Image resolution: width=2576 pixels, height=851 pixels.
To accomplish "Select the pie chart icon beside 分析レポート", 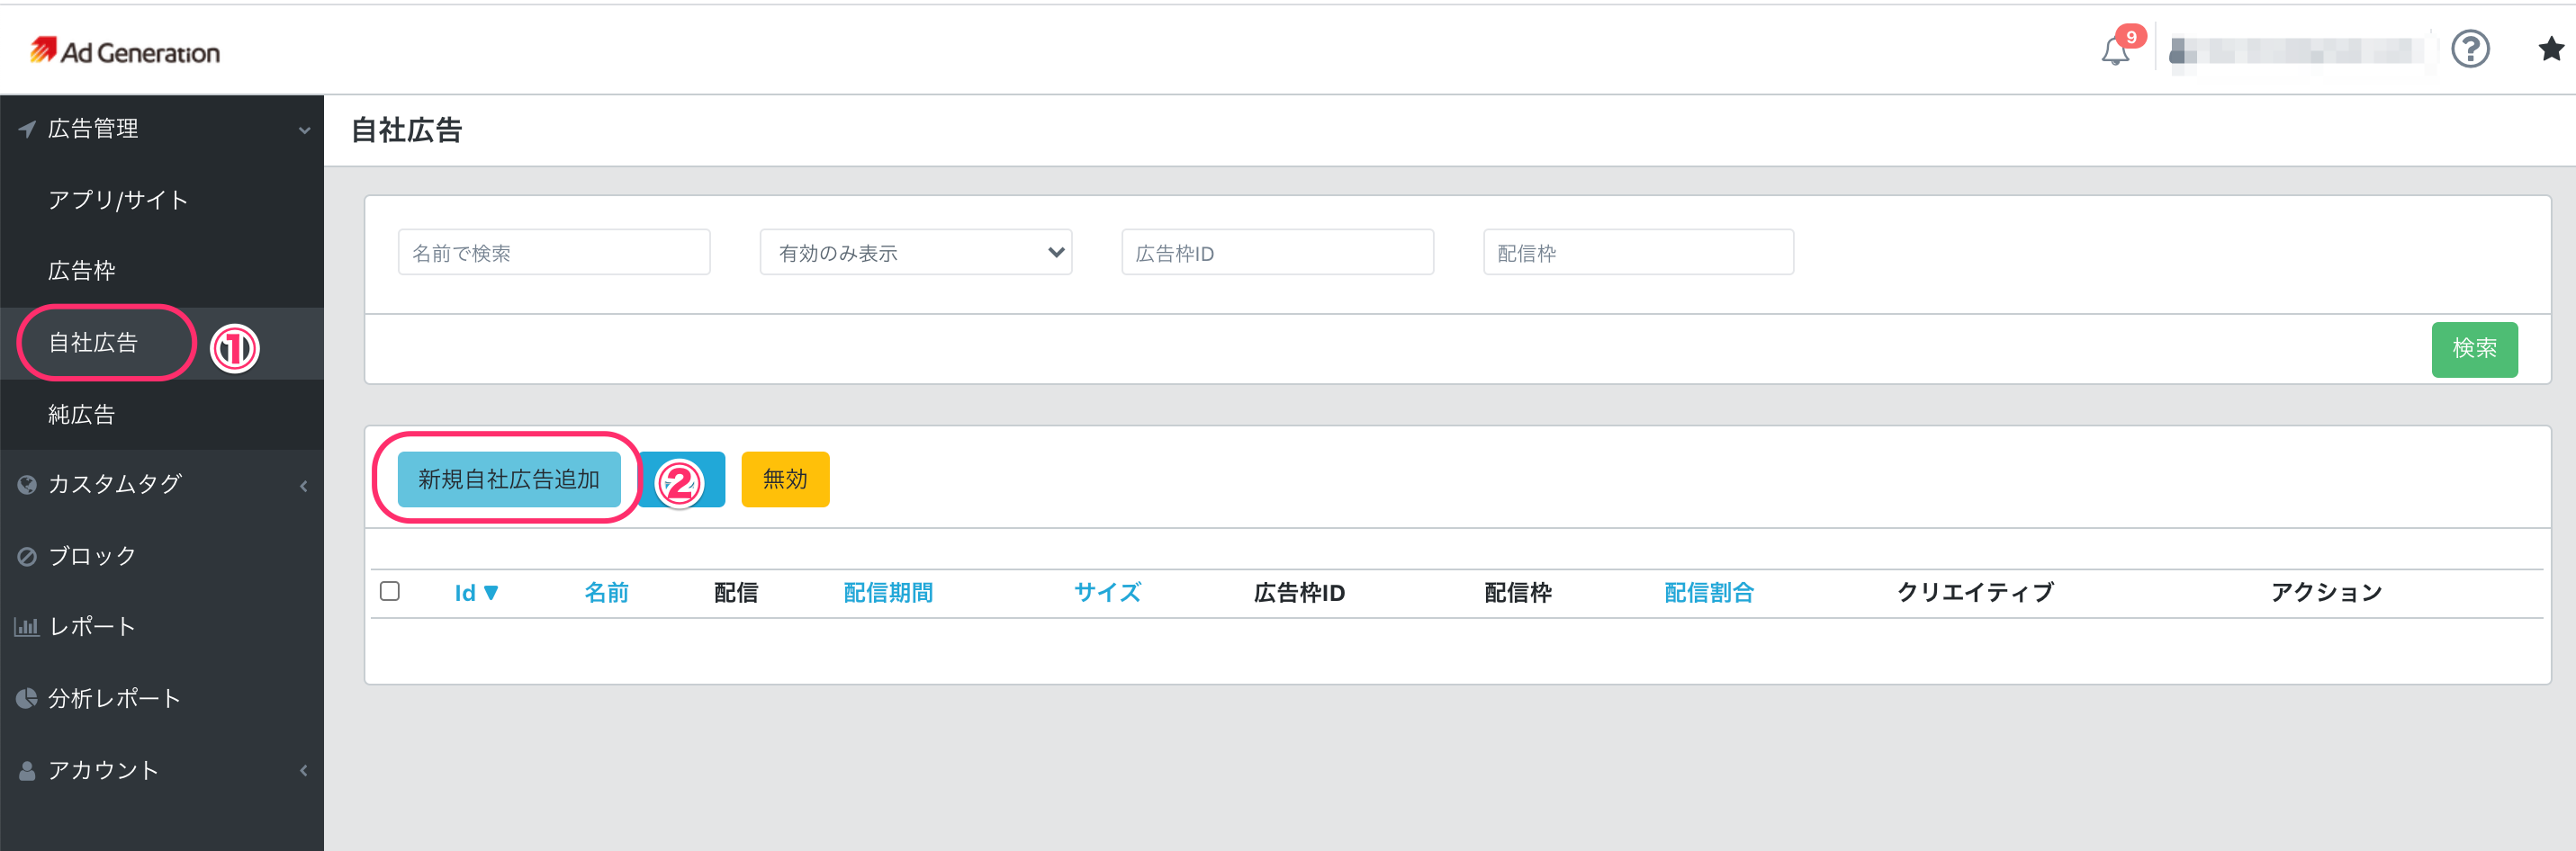I will click(x=25, y=699).
